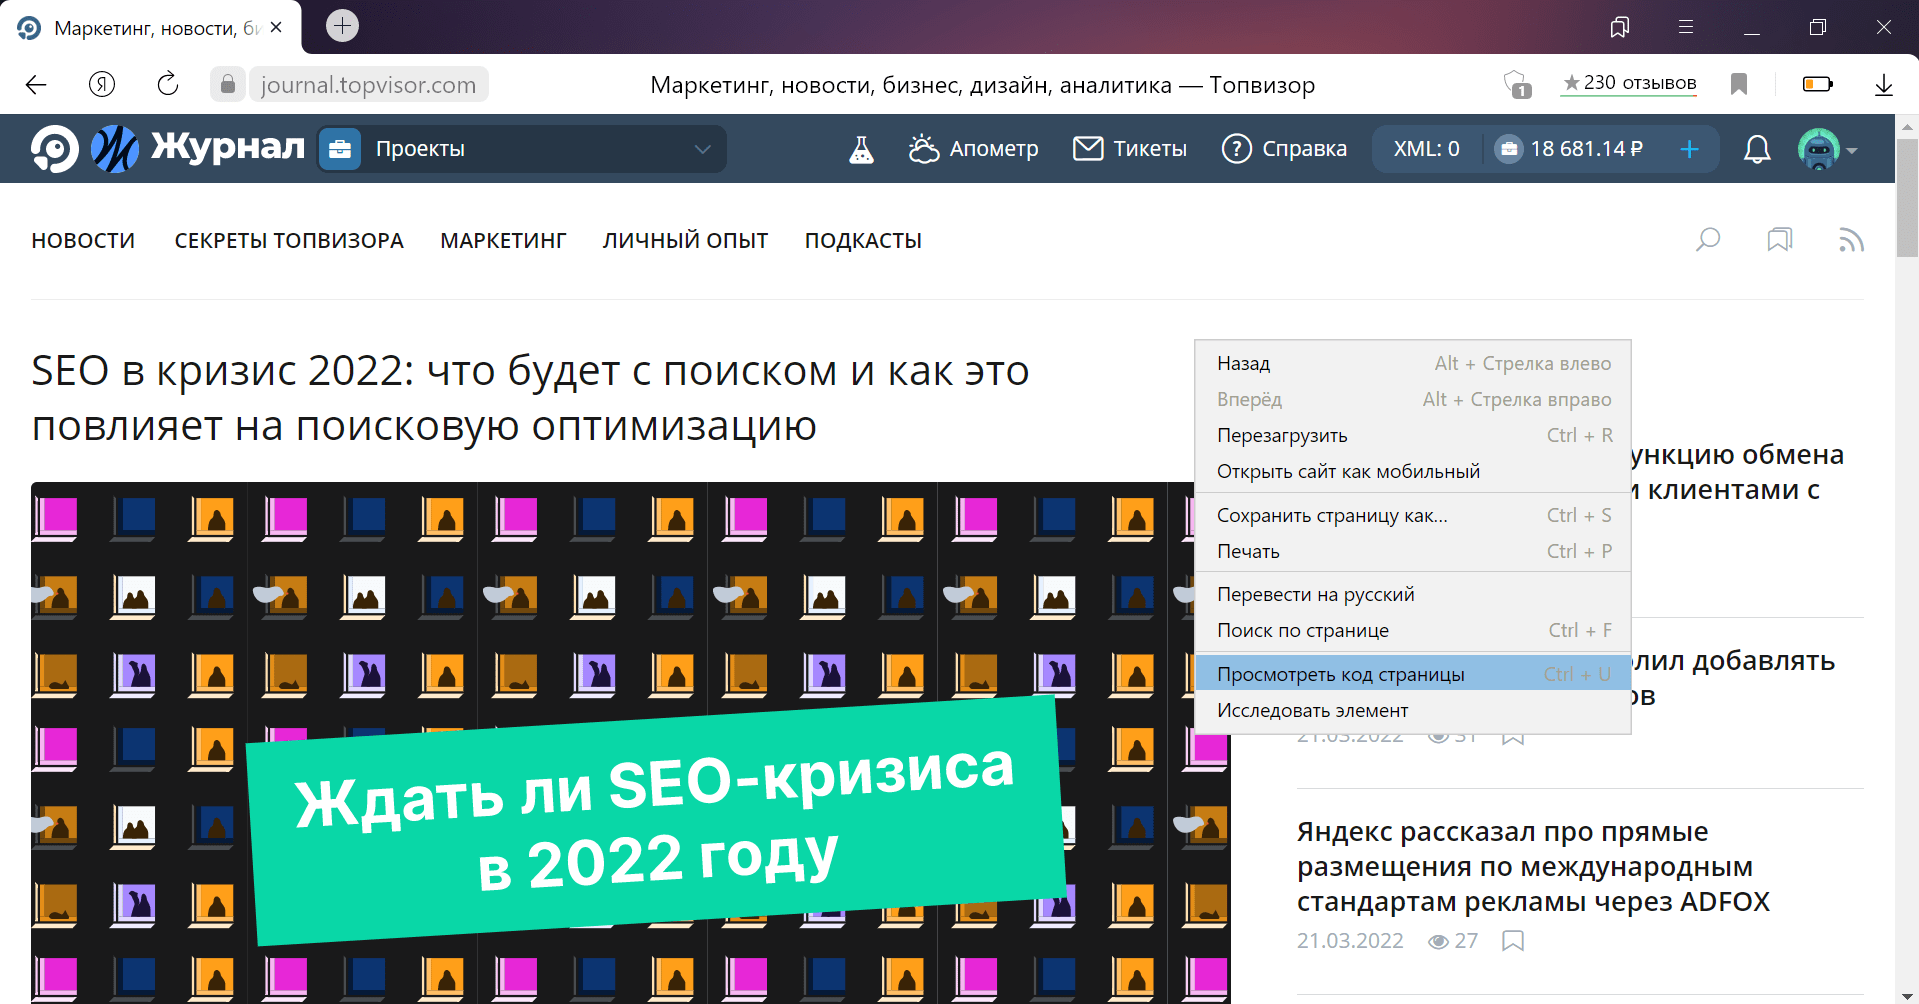
Task: Go to ЛИЧНЫЙ ОПЫТ section
Action: pos(685,241)
